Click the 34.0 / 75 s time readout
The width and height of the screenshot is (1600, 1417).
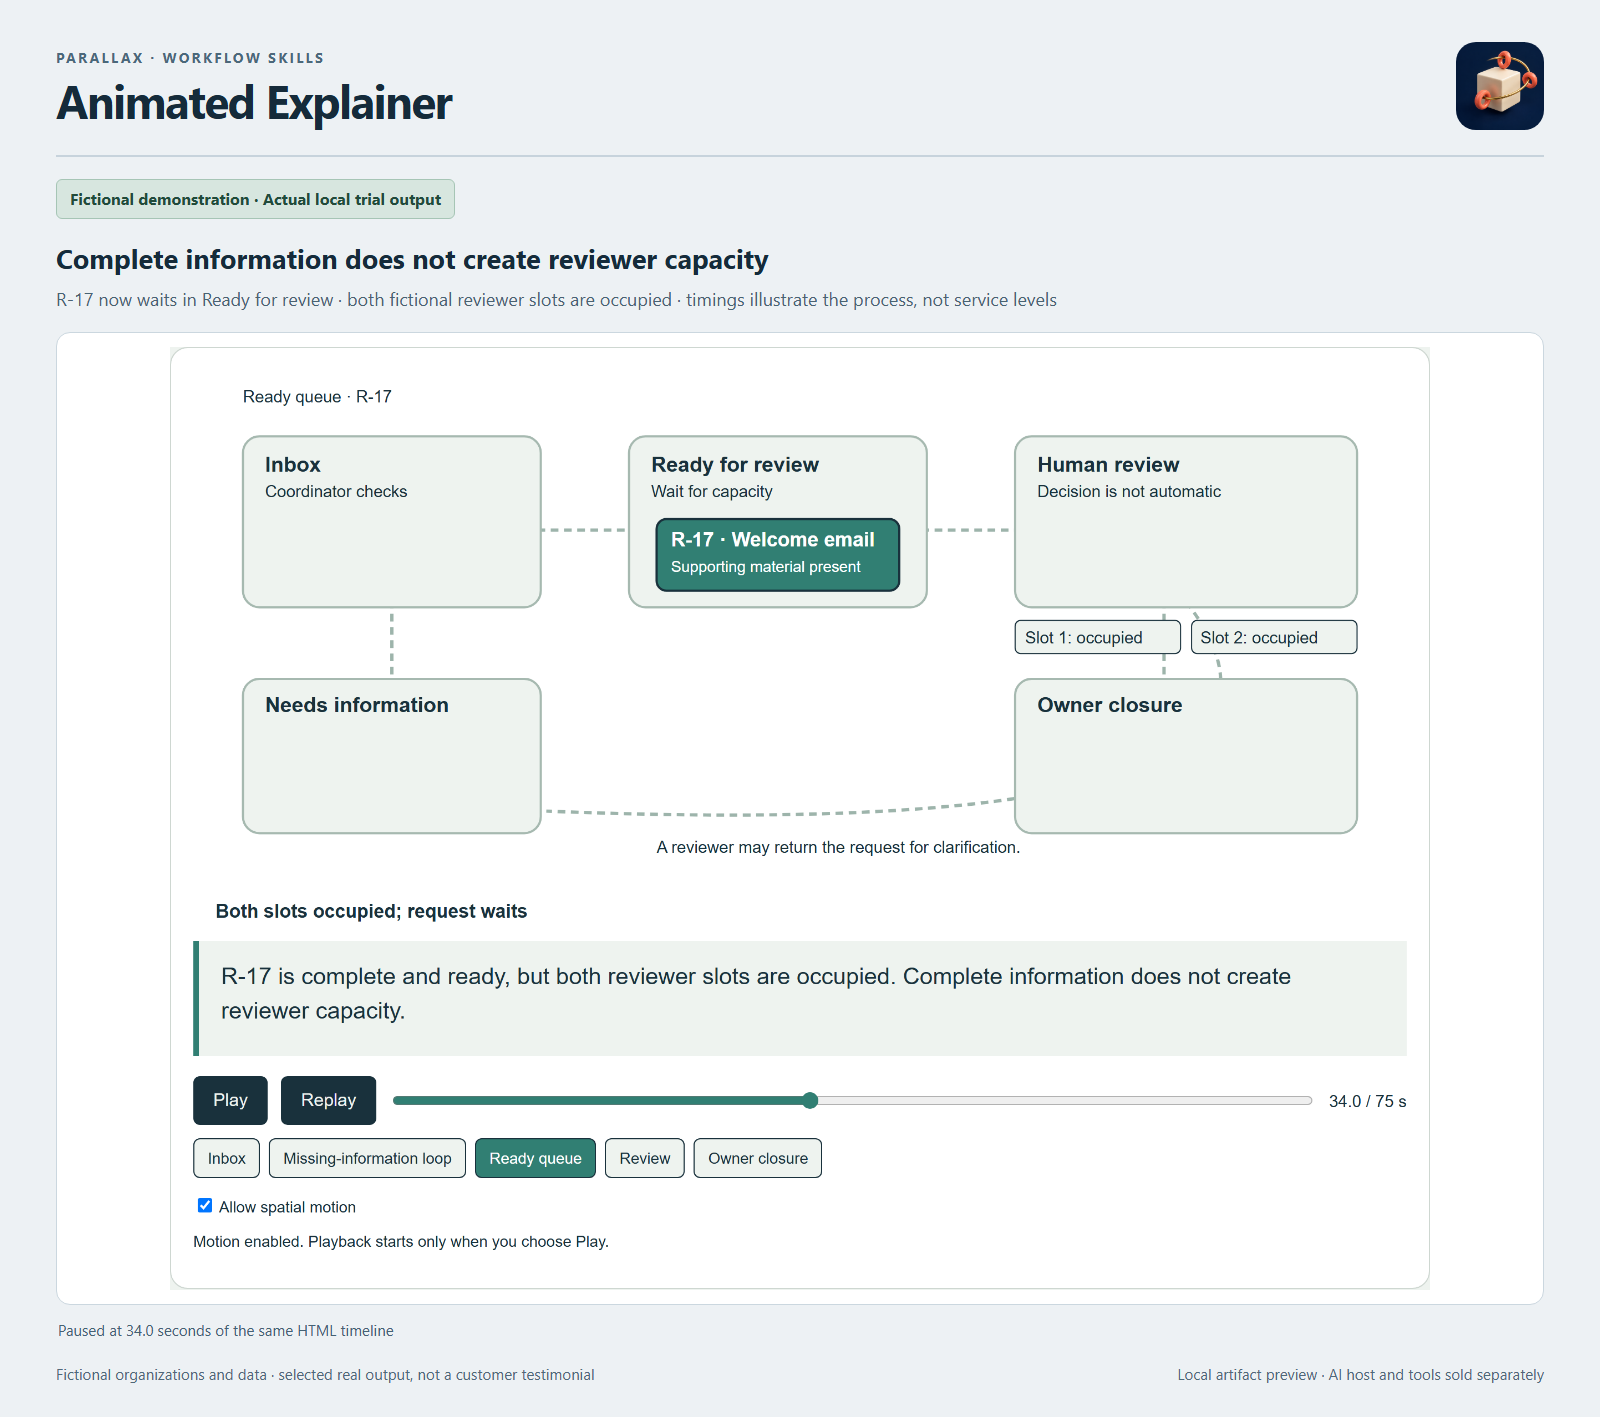tap(1367, 1101)
